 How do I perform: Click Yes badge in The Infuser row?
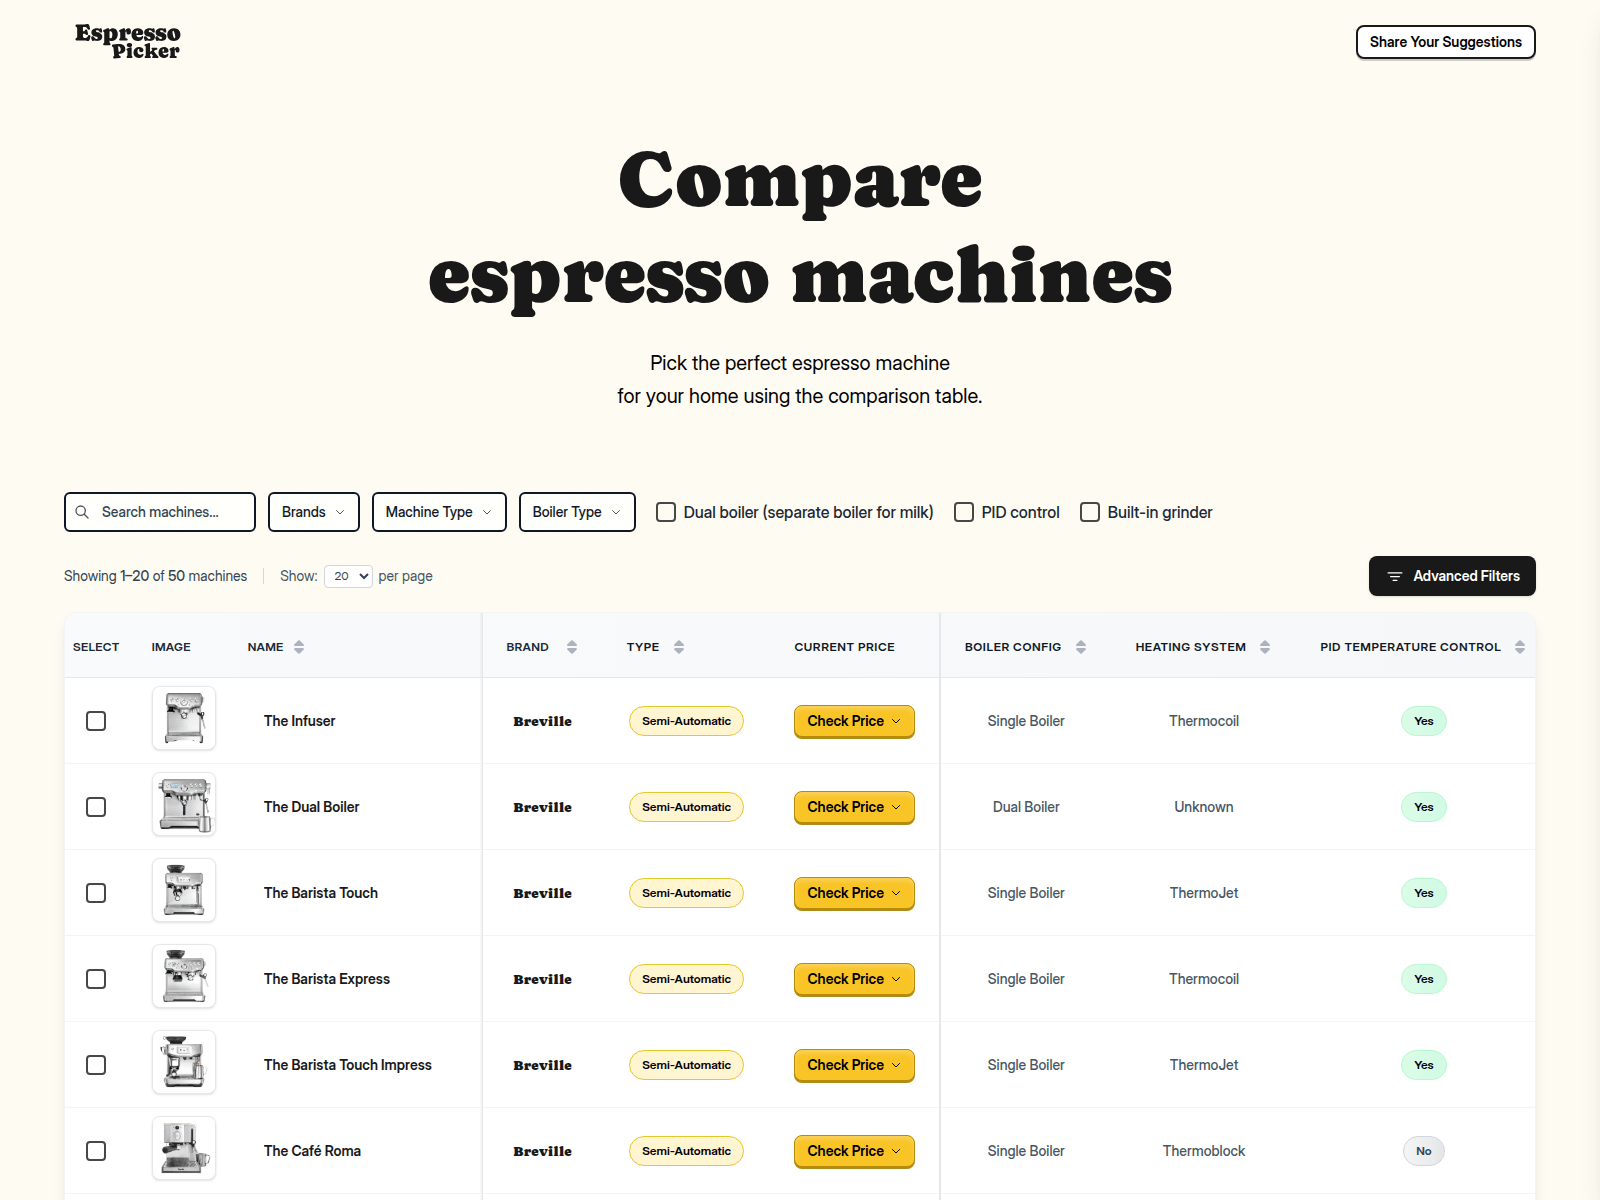pos(1424,721)
